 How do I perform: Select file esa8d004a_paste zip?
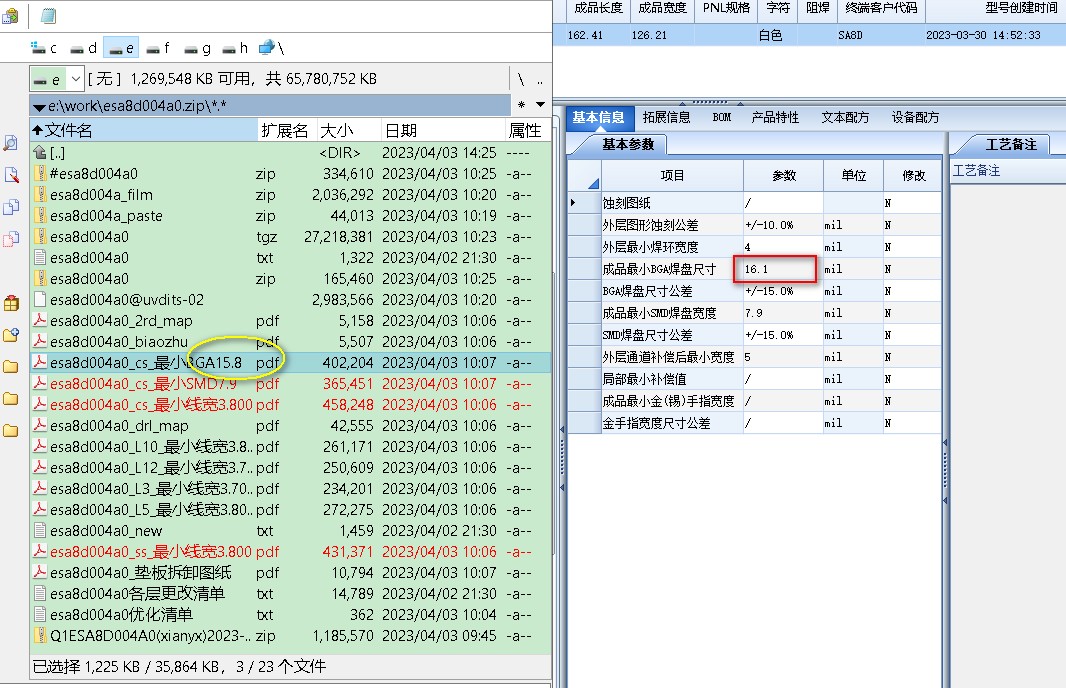tap(291, 216)
